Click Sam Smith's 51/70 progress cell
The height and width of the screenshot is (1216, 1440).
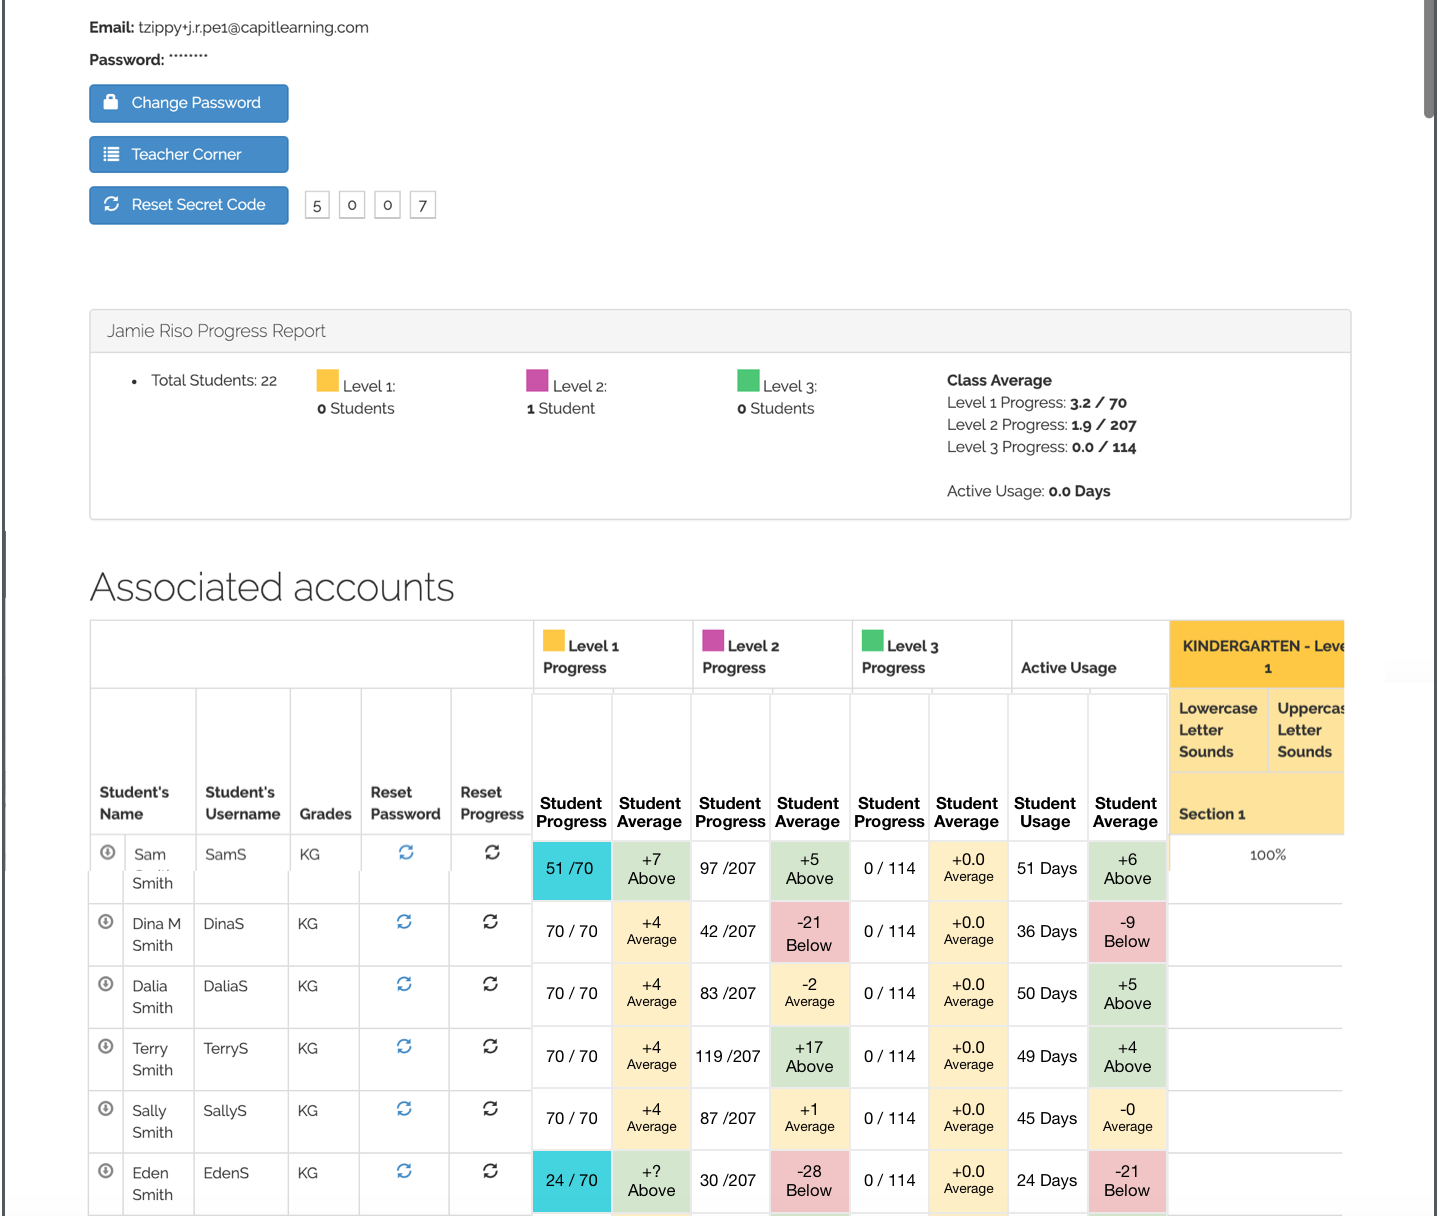571,869
